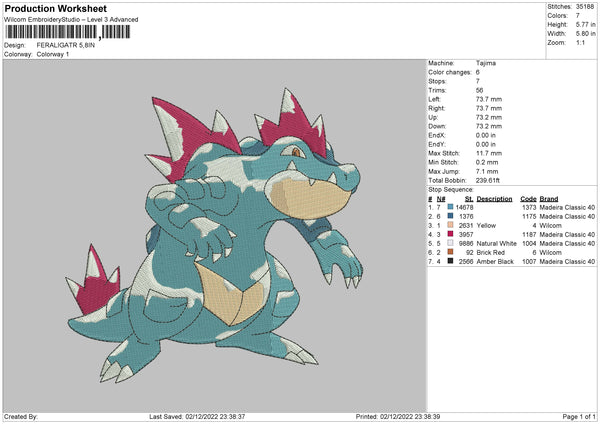Click the Yellow thread color swatch
This screenshot has width=600, height=424.
coord(450,225)
